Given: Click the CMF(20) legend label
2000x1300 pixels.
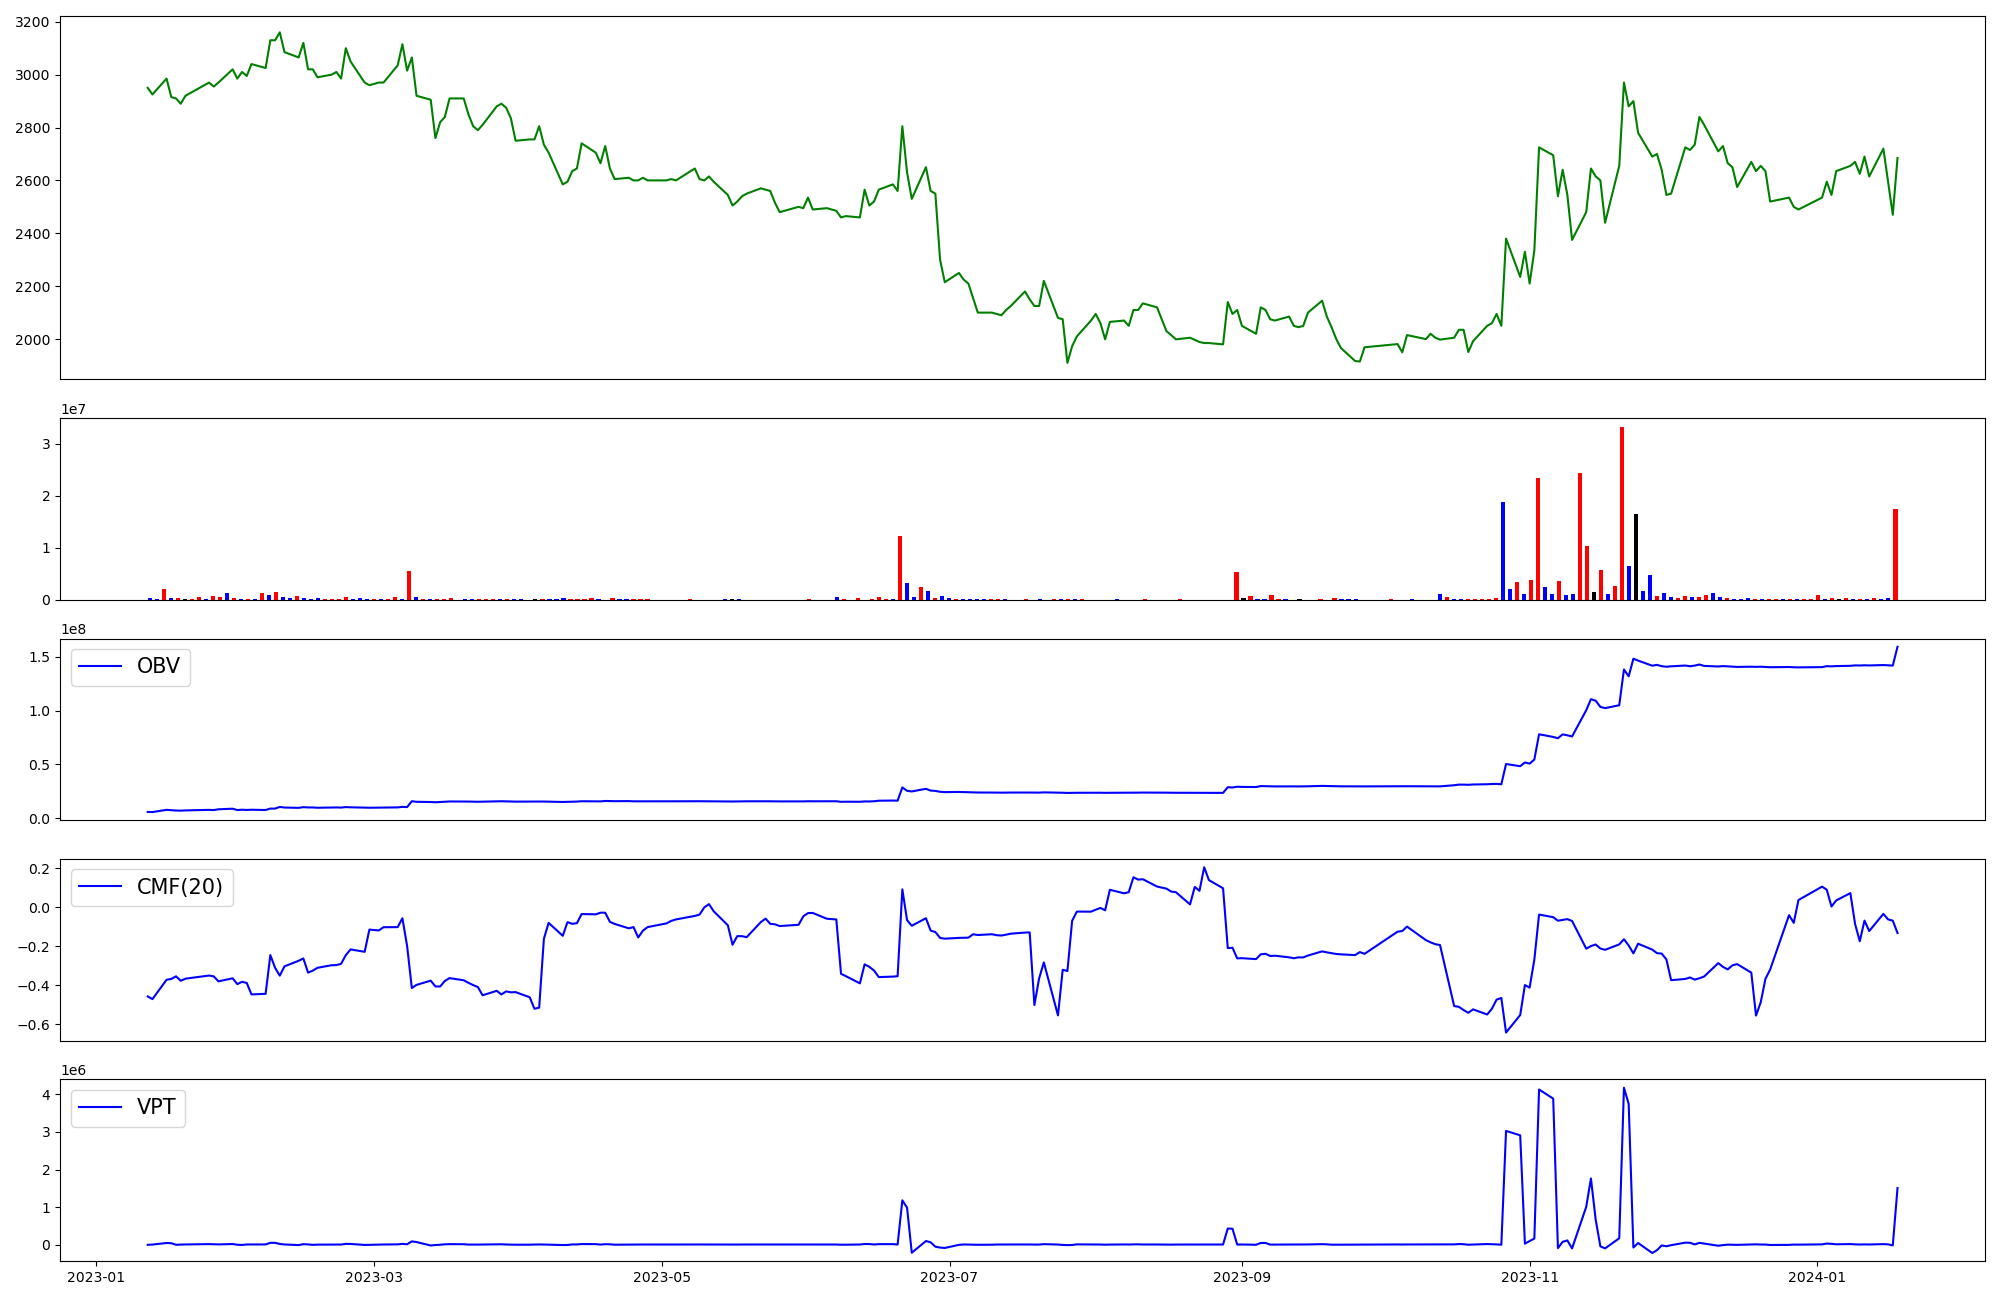Looking at the screenshot, I should tap(179, 887).
